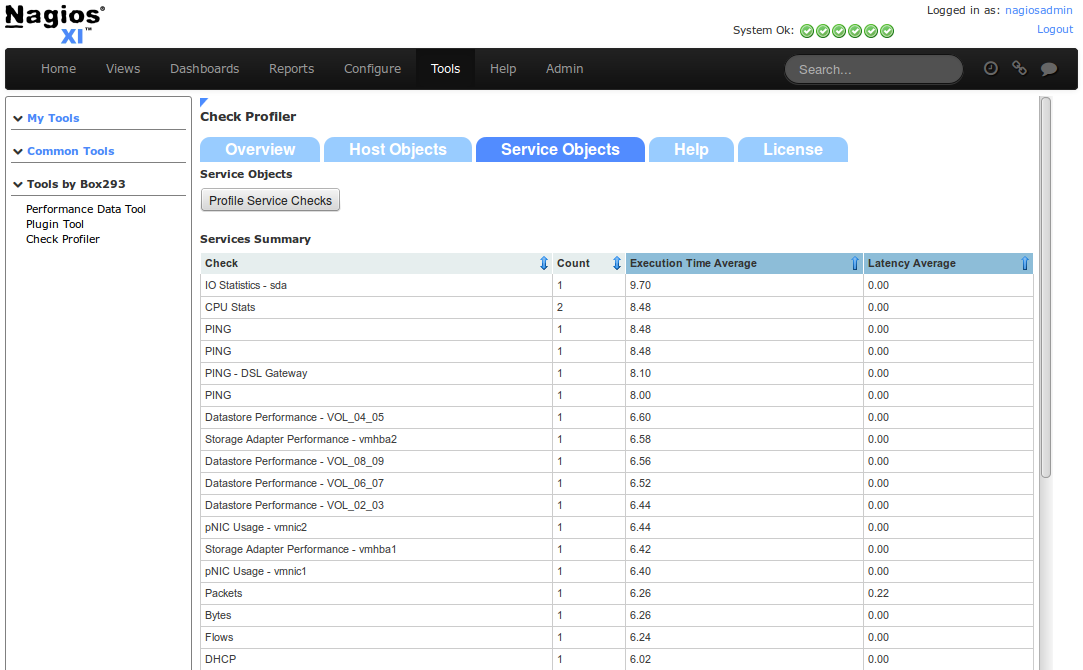The image size is (1083, 670).
Task: Open the Home menu
Action: point(58,68)
